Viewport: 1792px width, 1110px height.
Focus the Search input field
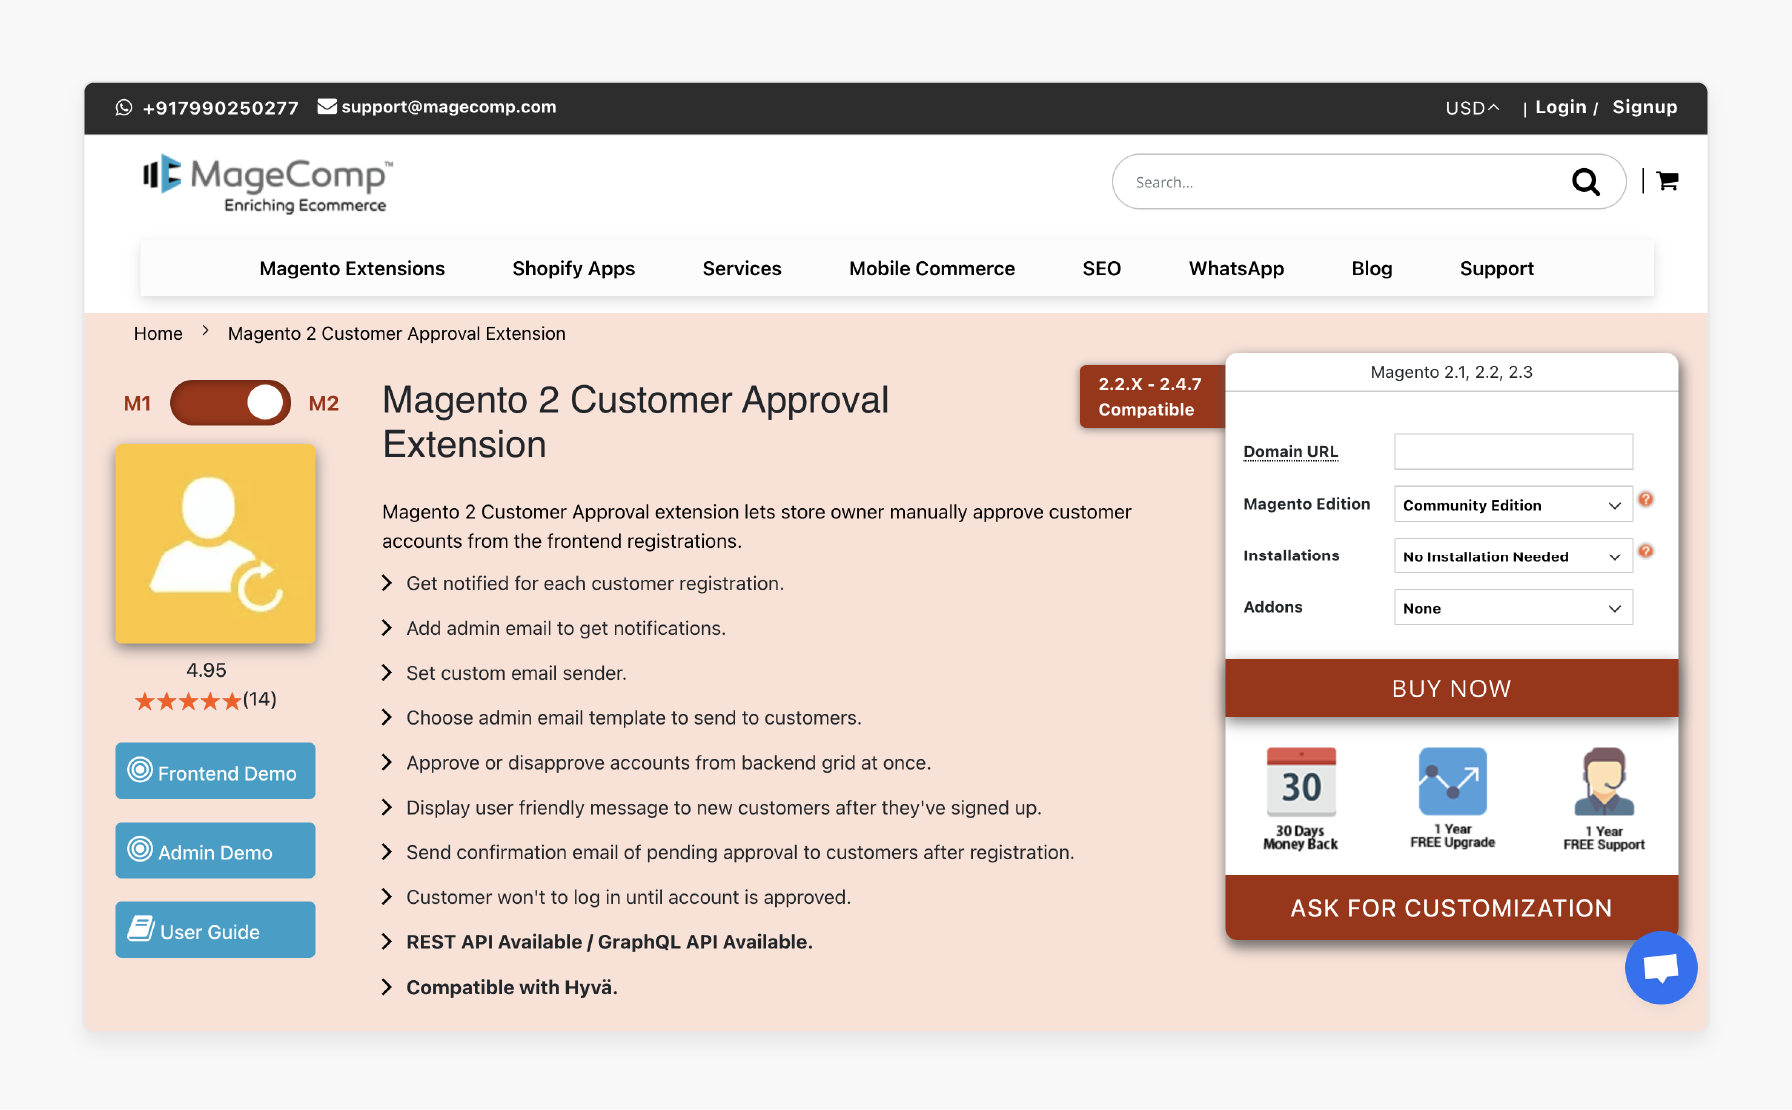coord(1350,182)
